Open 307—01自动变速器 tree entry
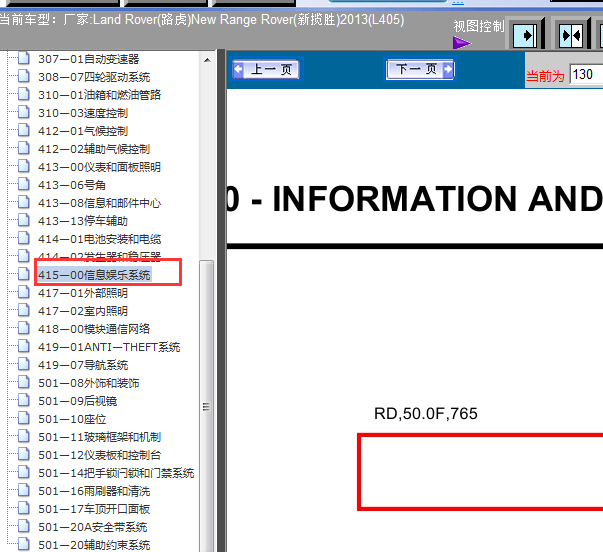Image resolution: width=603 pixels, height=552 pixels. pyautogui.click(x=88, y=59)
